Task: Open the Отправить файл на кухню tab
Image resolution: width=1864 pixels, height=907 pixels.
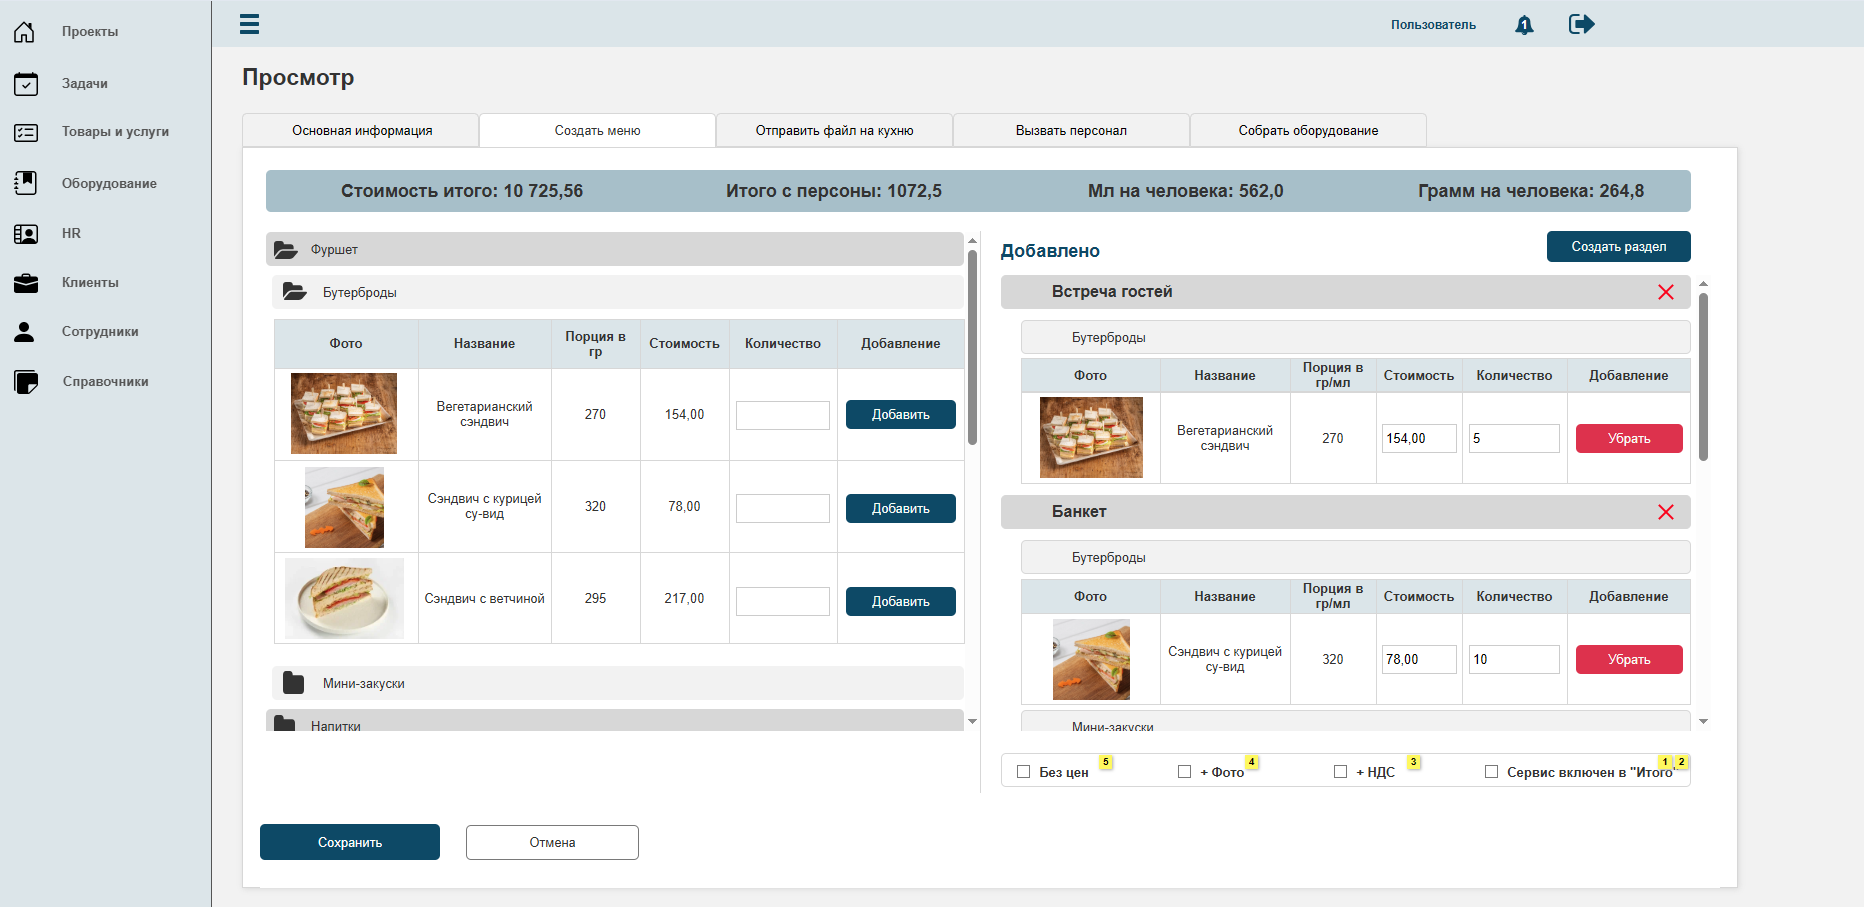Action: pos(834,131)
